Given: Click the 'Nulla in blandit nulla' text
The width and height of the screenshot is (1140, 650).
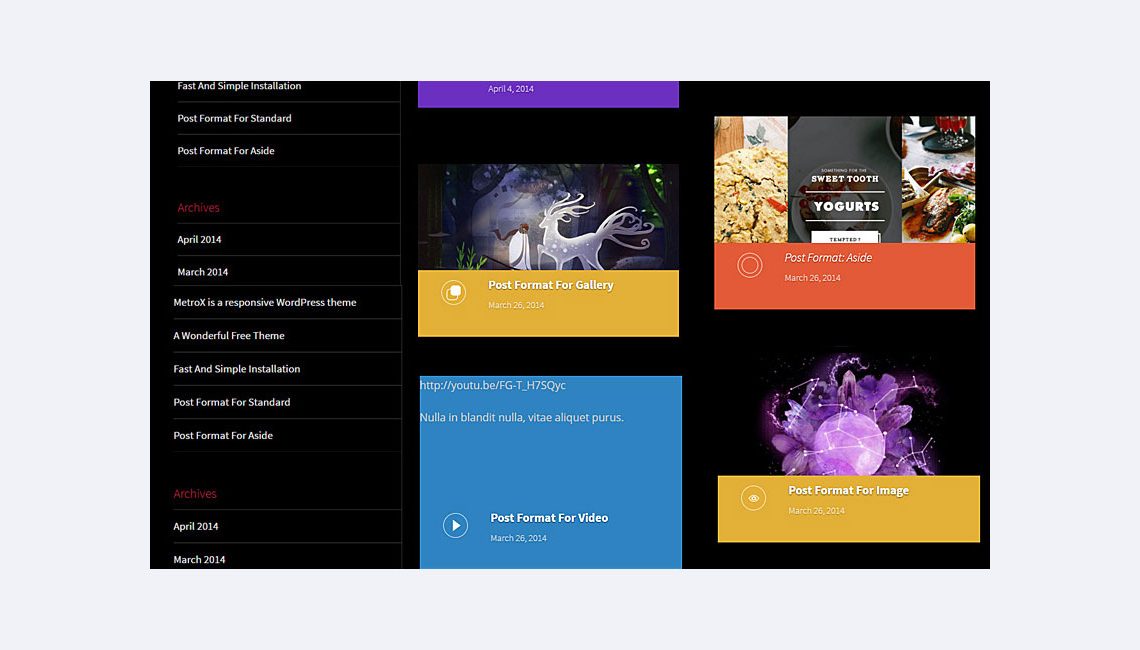Looking at the screenshot, I should [x=521, y=417].
